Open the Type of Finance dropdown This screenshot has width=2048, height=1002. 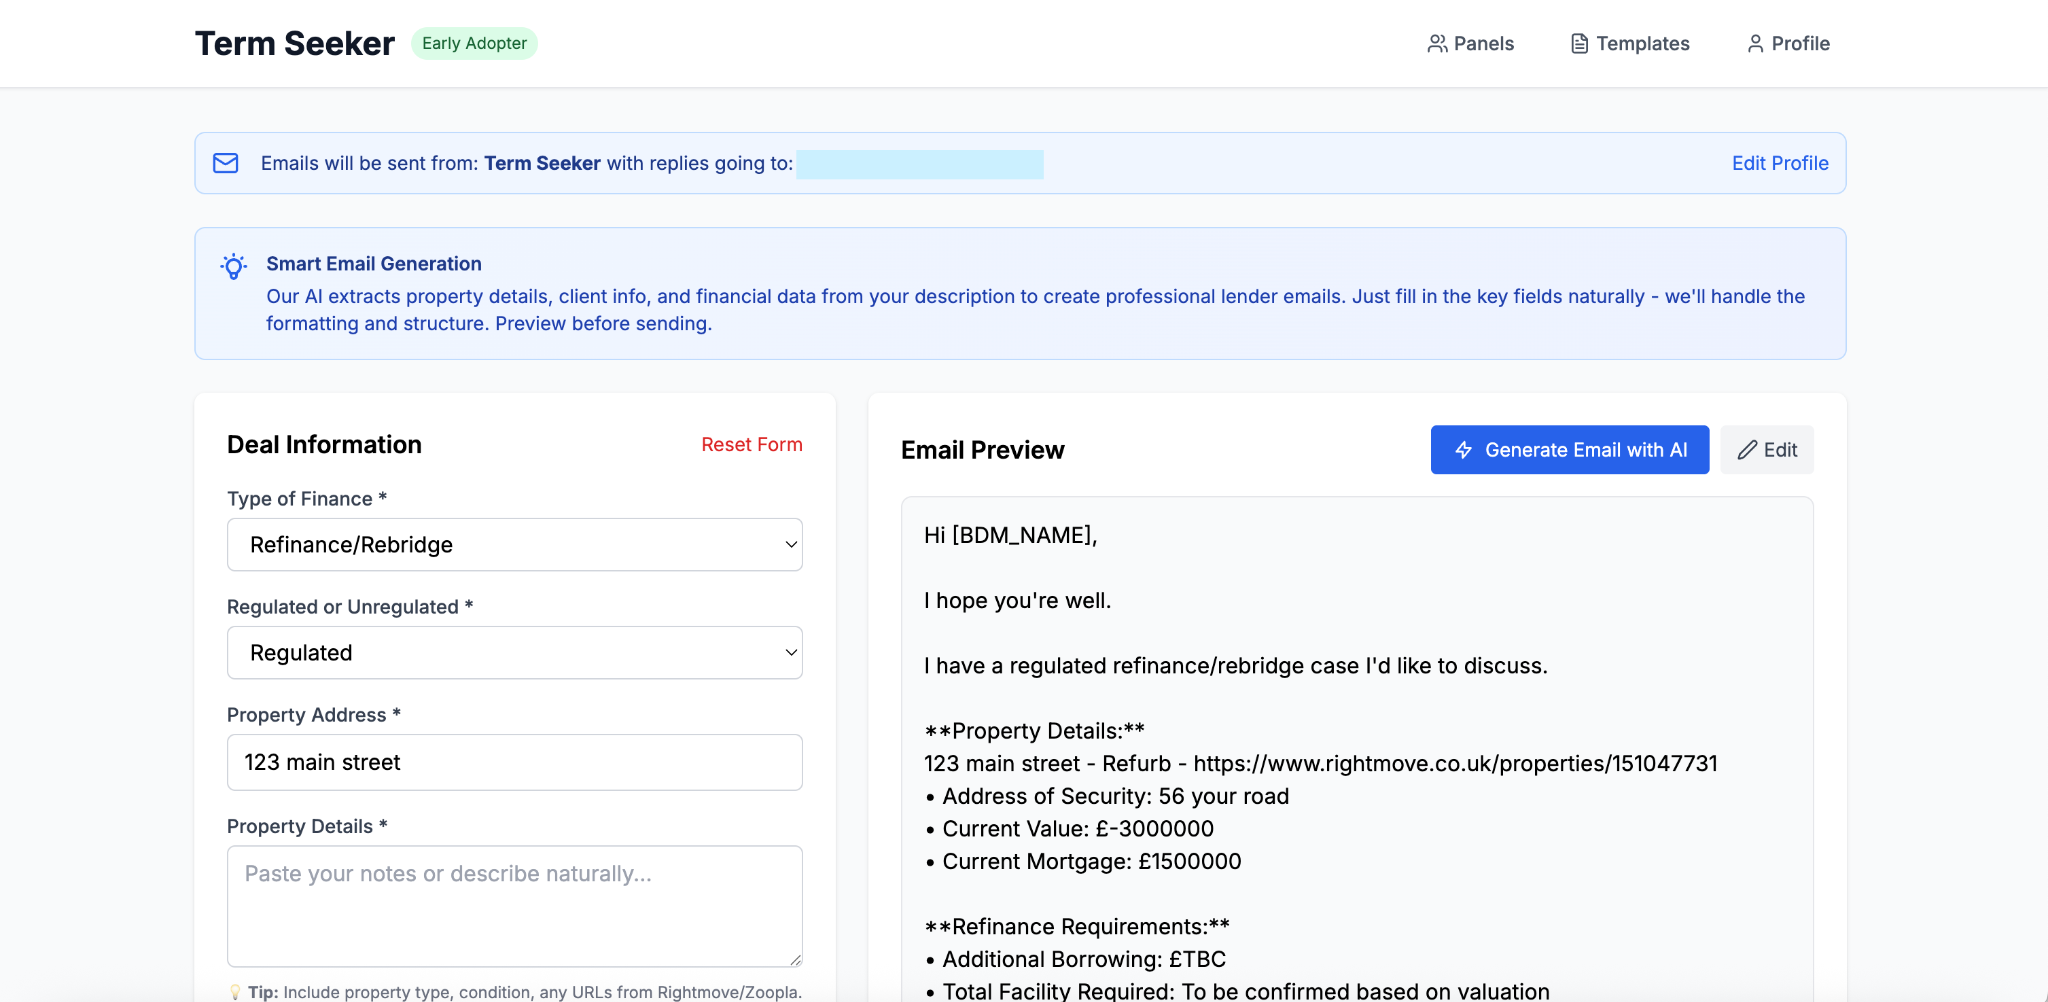[x=514, y=544]
